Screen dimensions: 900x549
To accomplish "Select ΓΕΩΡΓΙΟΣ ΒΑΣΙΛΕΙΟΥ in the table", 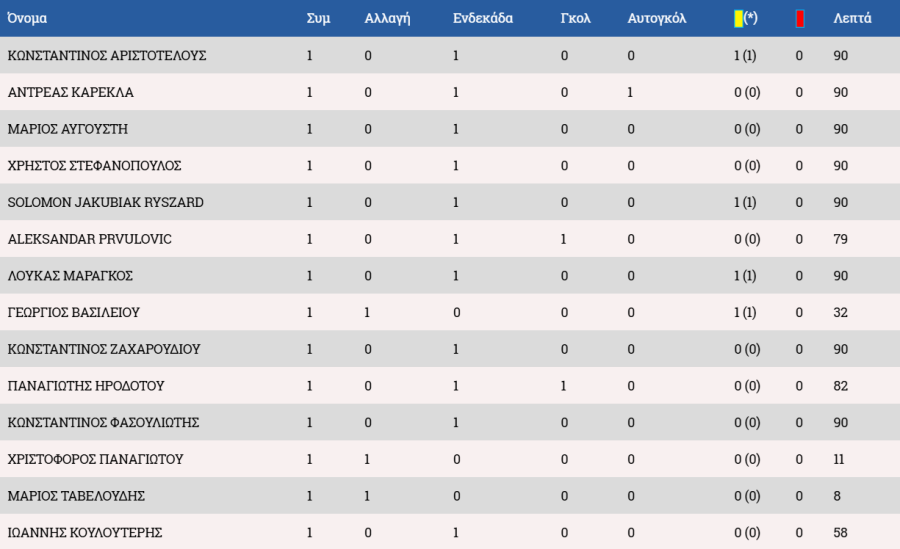I will 73,312.
